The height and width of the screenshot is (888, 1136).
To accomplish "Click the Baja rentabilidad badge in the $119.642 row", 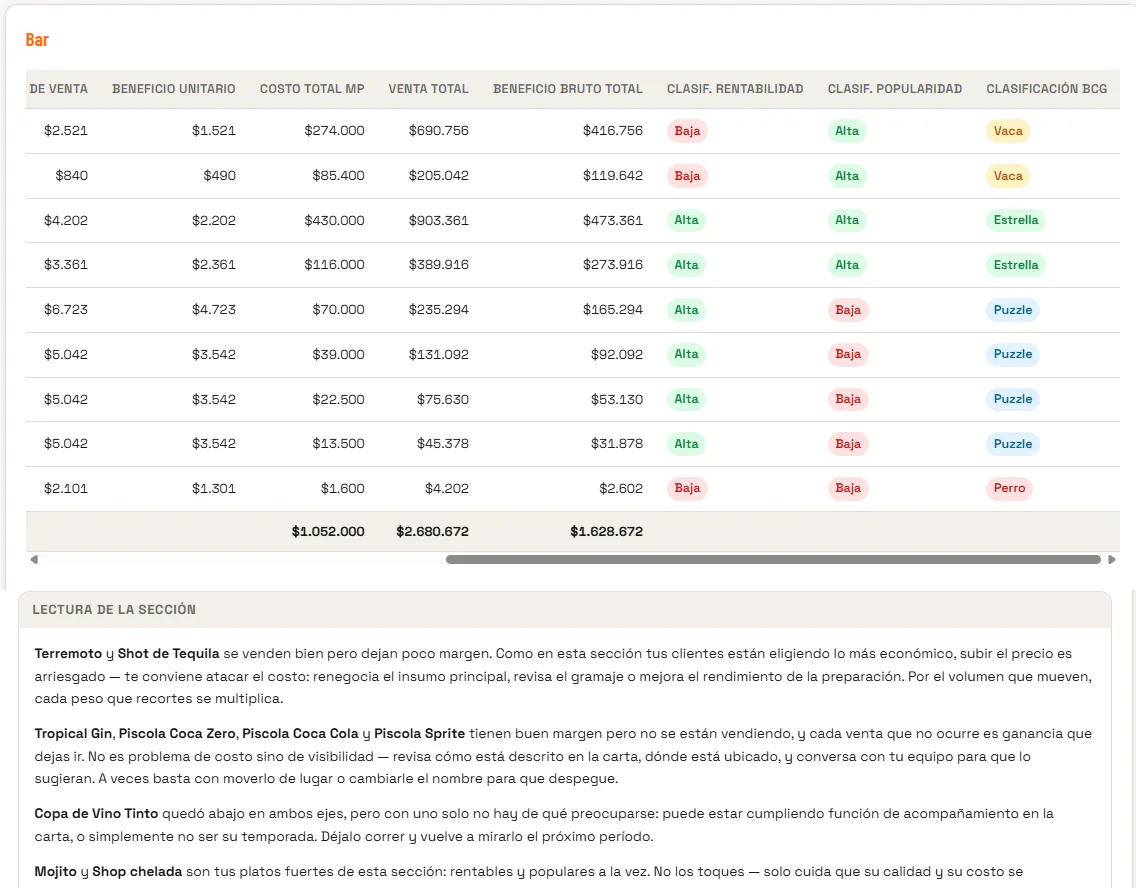I will tap(687, 176).
